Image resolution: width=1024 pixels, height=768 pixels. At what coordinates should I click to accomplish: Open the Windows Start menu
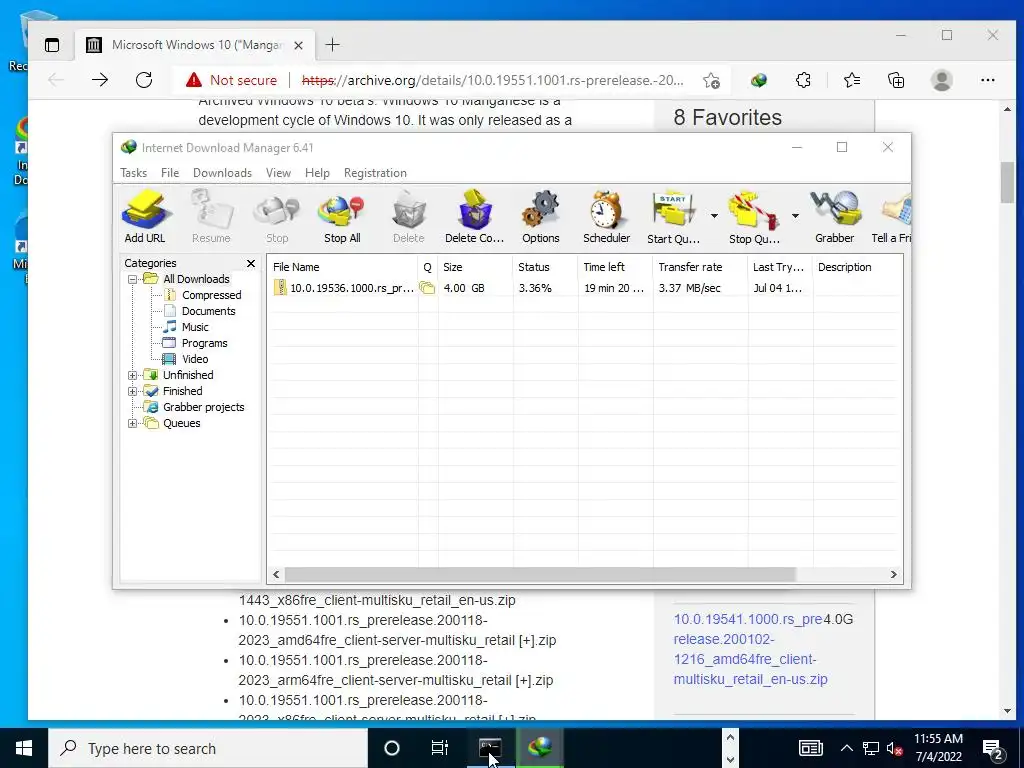(24, 748)
